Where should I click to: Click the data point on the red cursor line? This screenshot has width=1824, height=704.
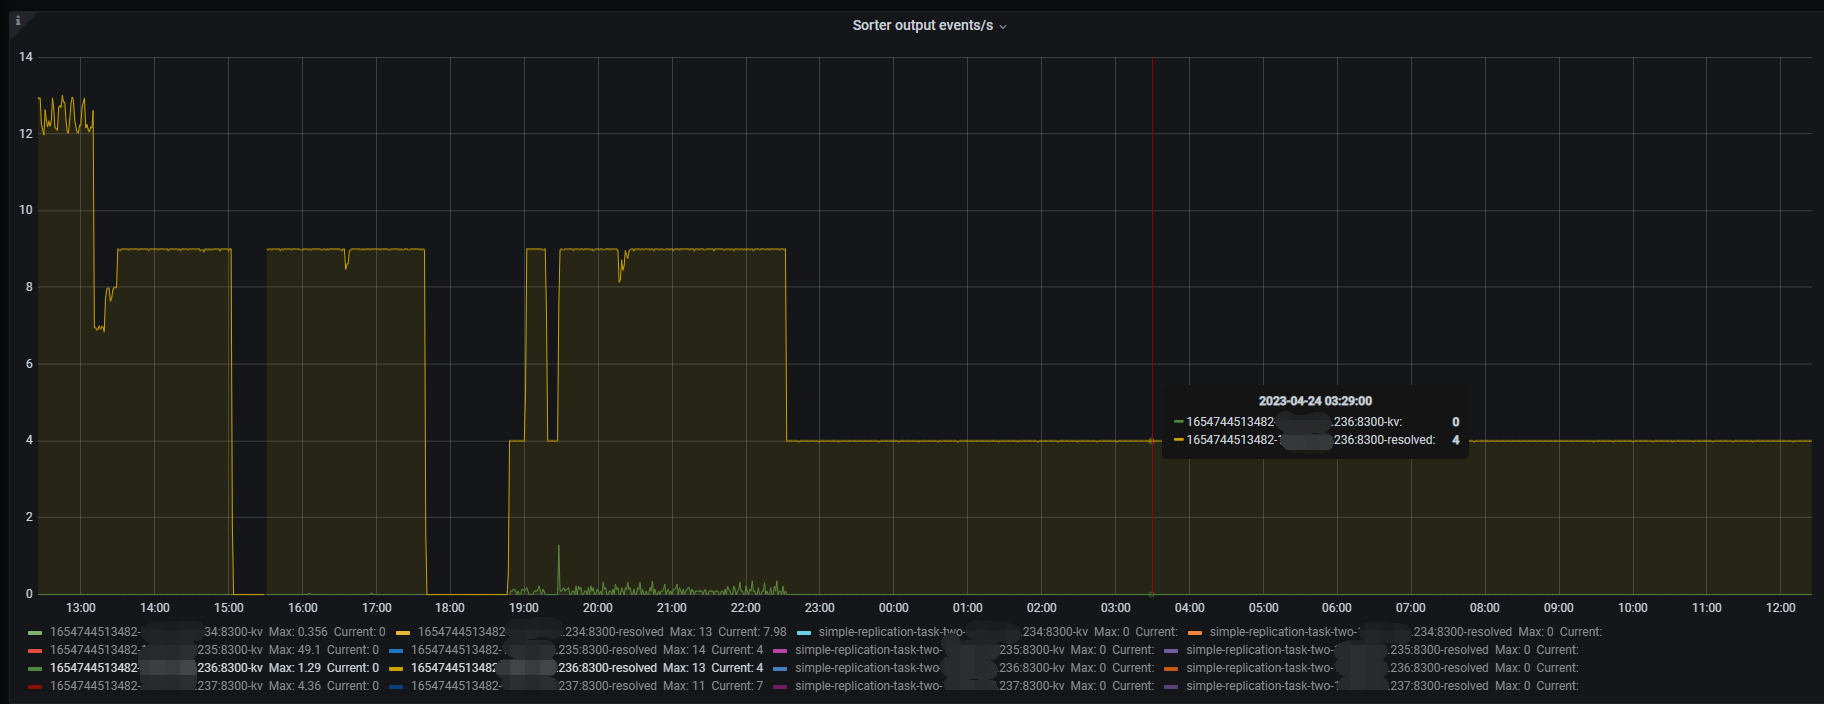coord(1152,441)
